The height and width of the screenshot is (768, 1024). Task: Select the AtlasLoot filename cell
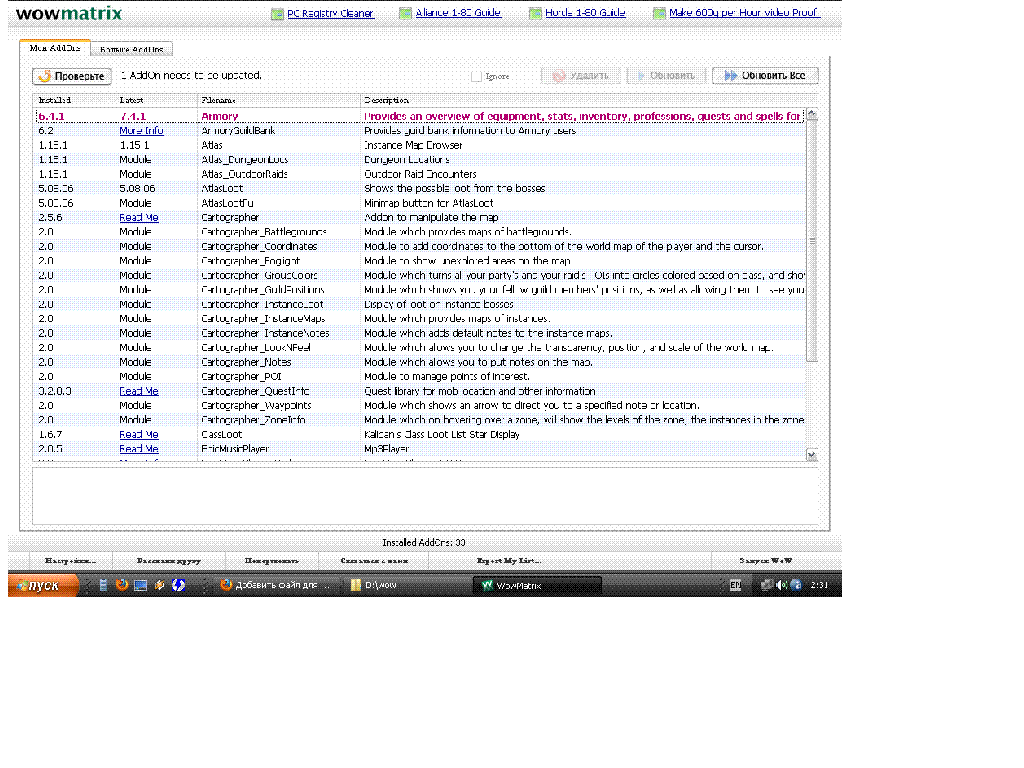222,188
